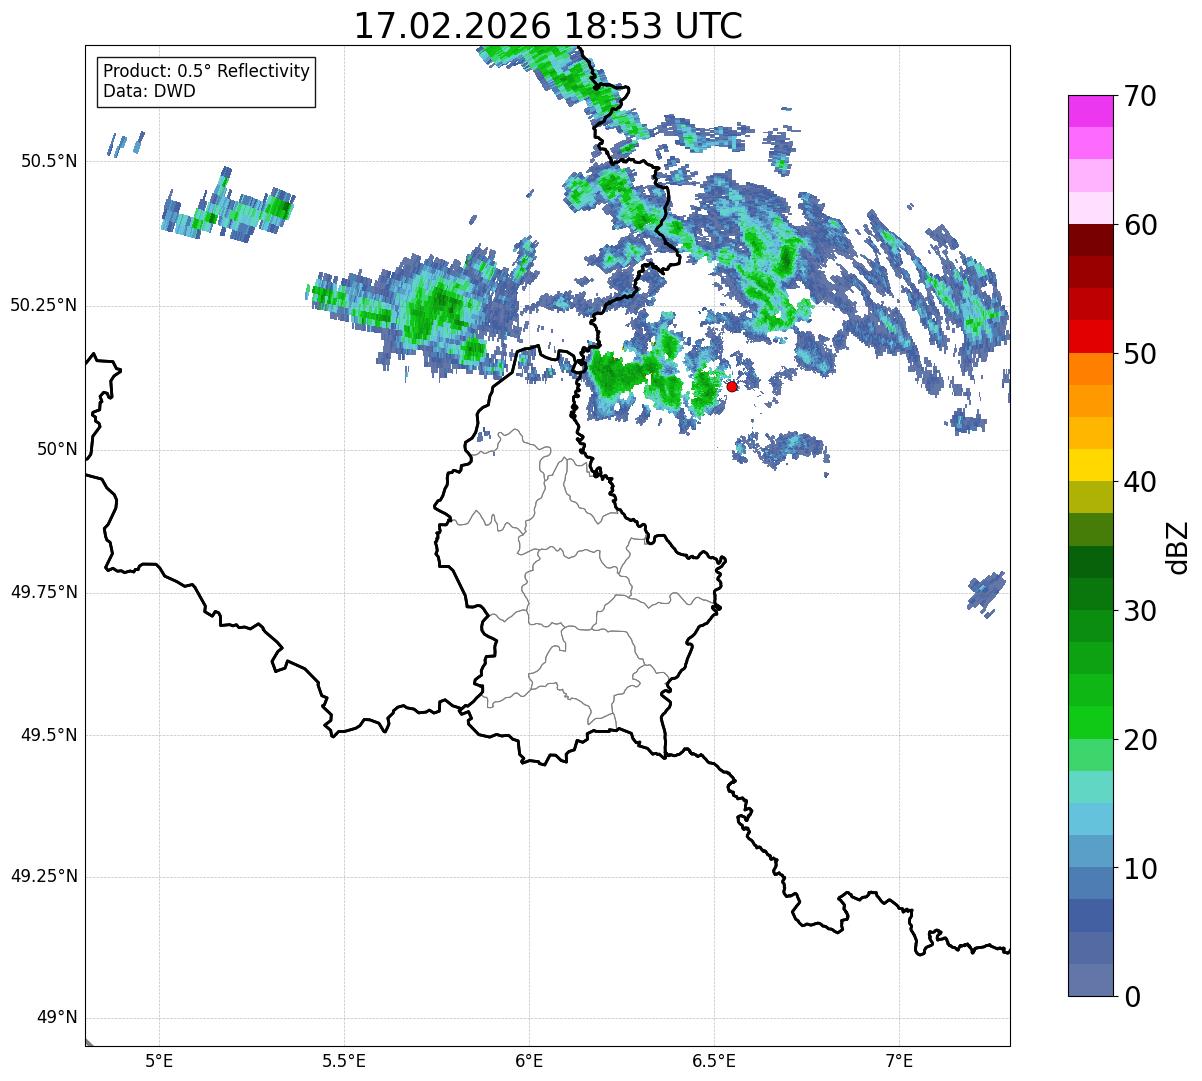Click the 6.5°E longitude label
The image size is (1202, 1081).
[x=714, y=1061]
